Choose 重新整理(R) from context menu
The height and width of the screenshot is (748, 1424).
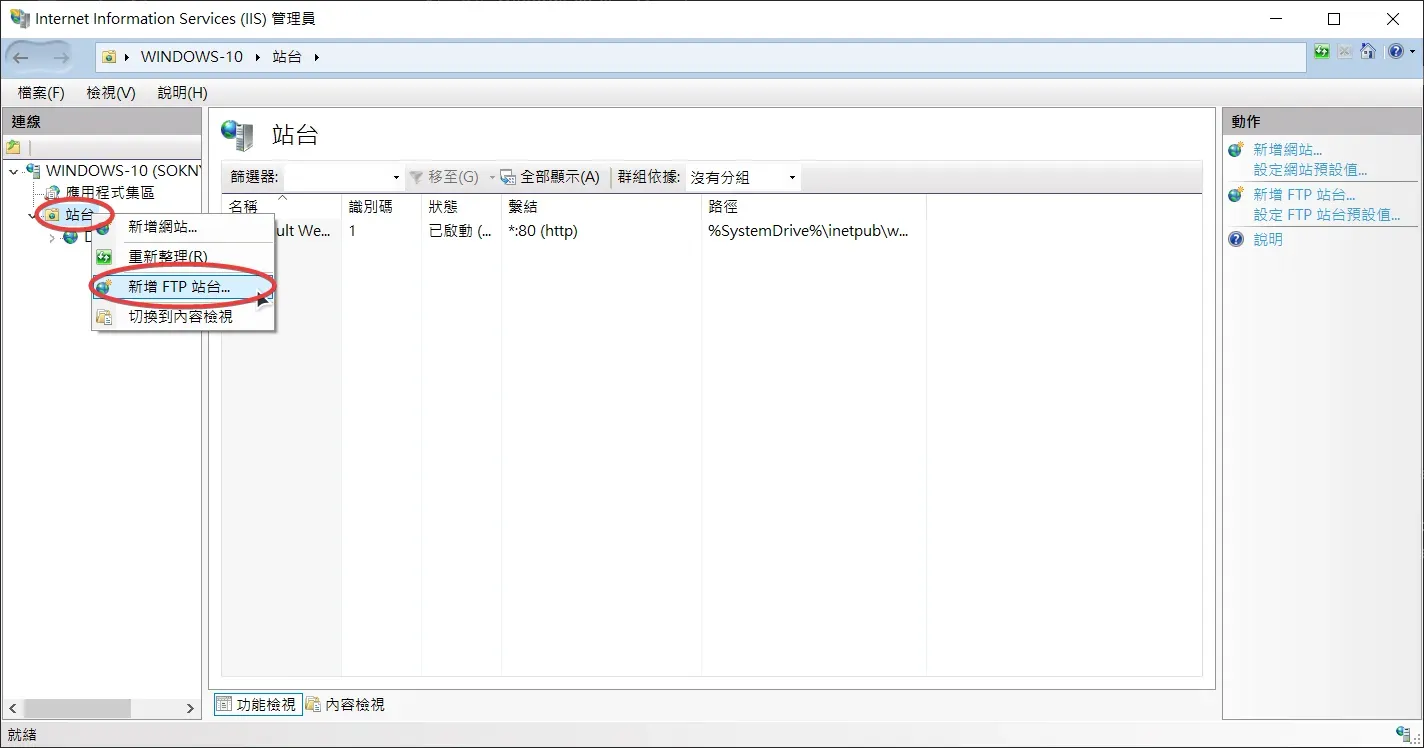(x=168, y=257)
